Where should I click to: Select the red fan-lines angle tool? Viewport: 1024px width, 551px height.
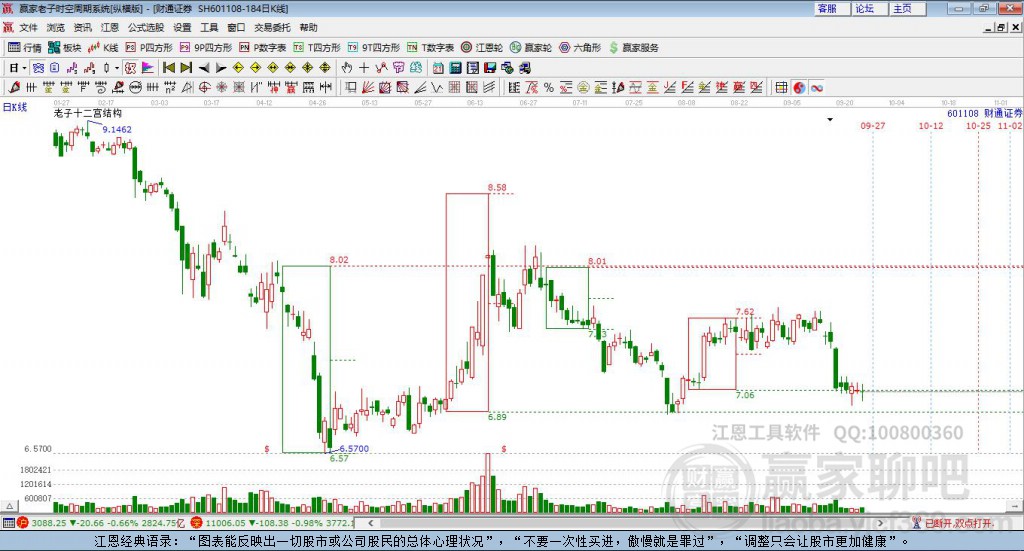pyautogui.click(x=367, y=87)
